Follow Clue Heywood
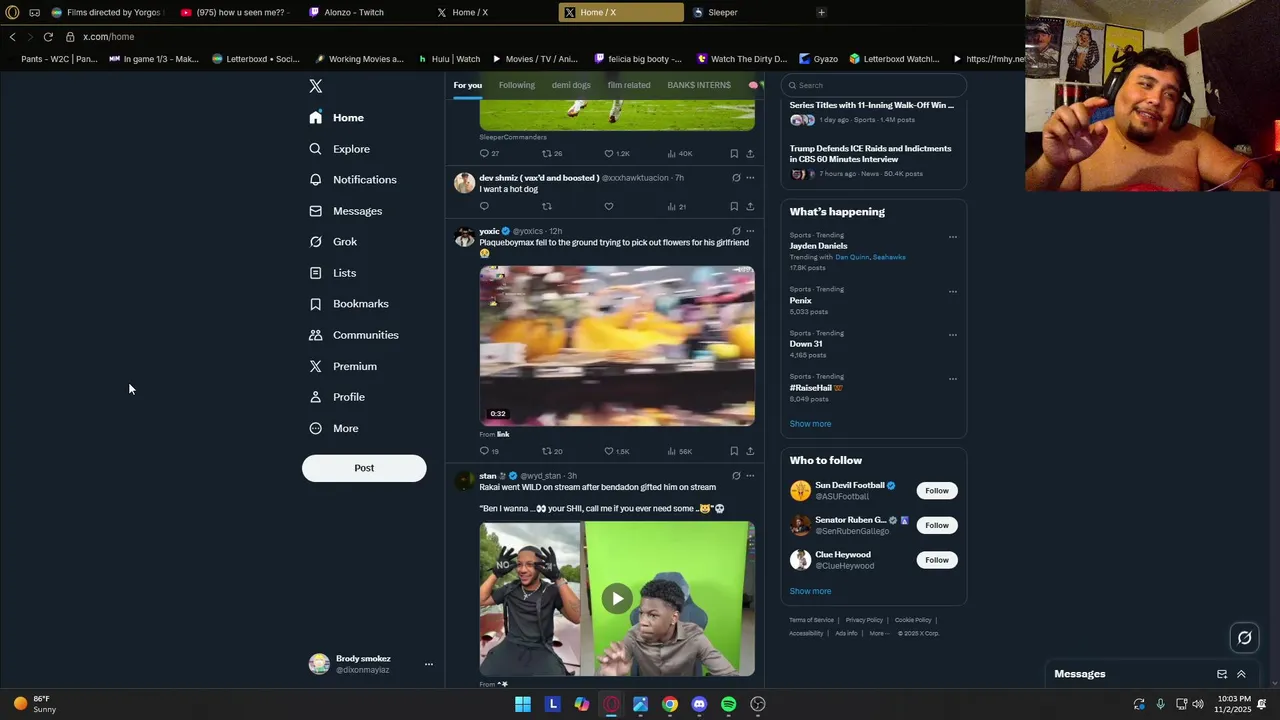 (937, 560)
